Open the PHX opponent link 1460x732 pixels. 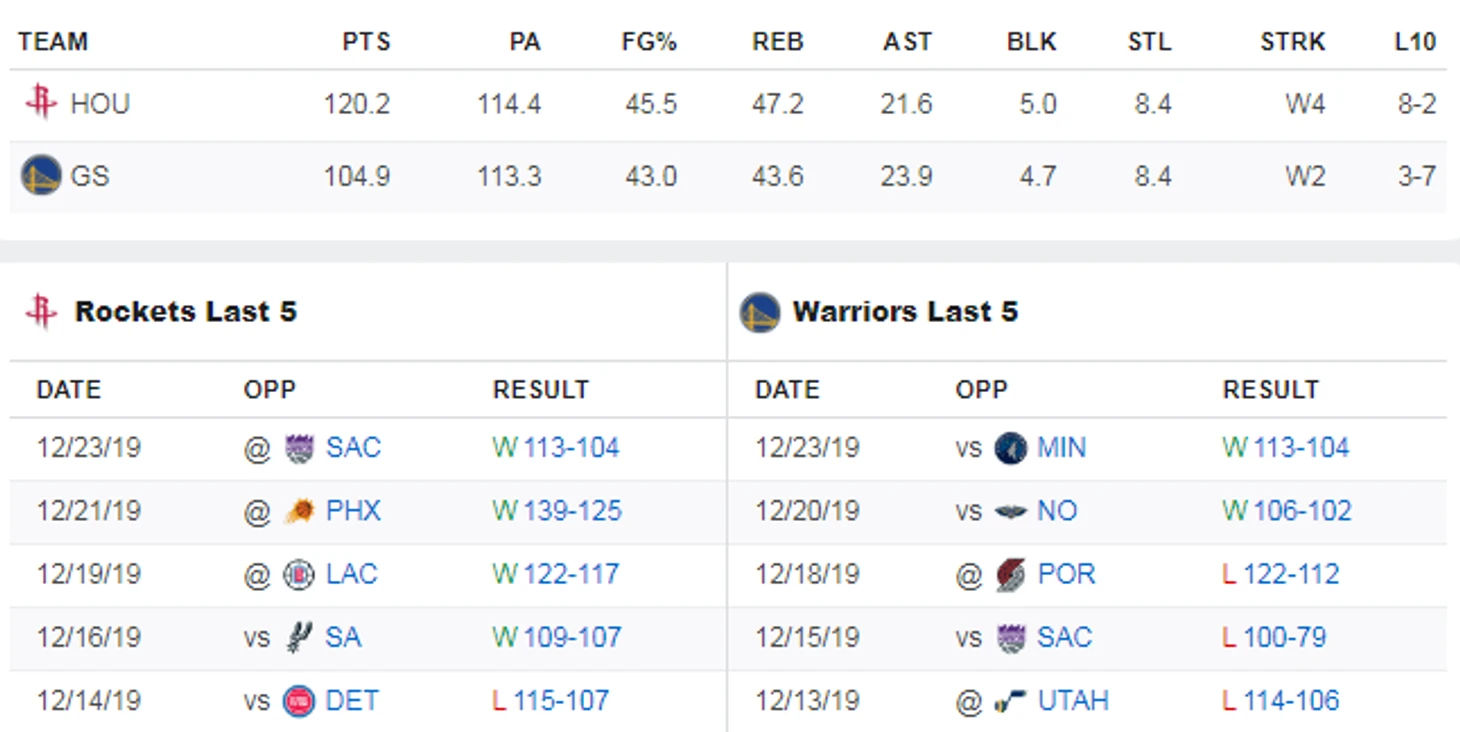click(x=353, y=511)
